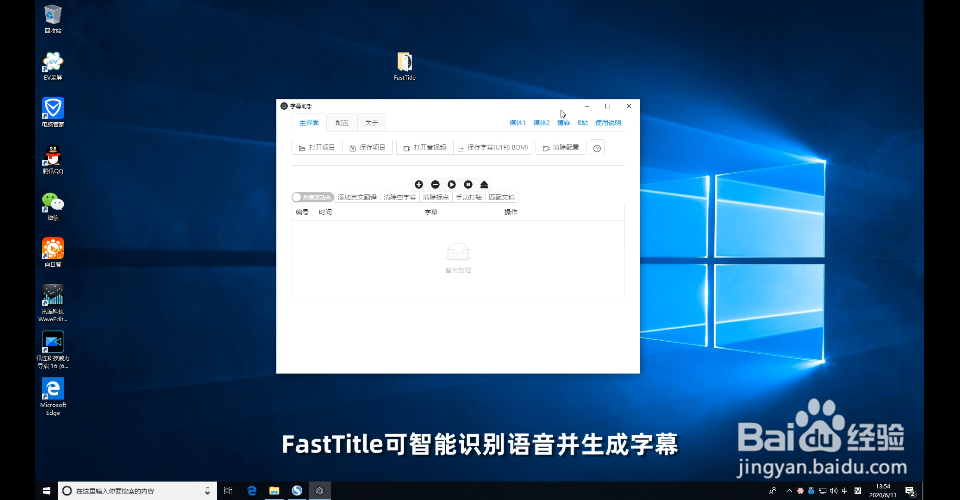Click the 字幕 column header
960x500 pixels.
point(431,212)
